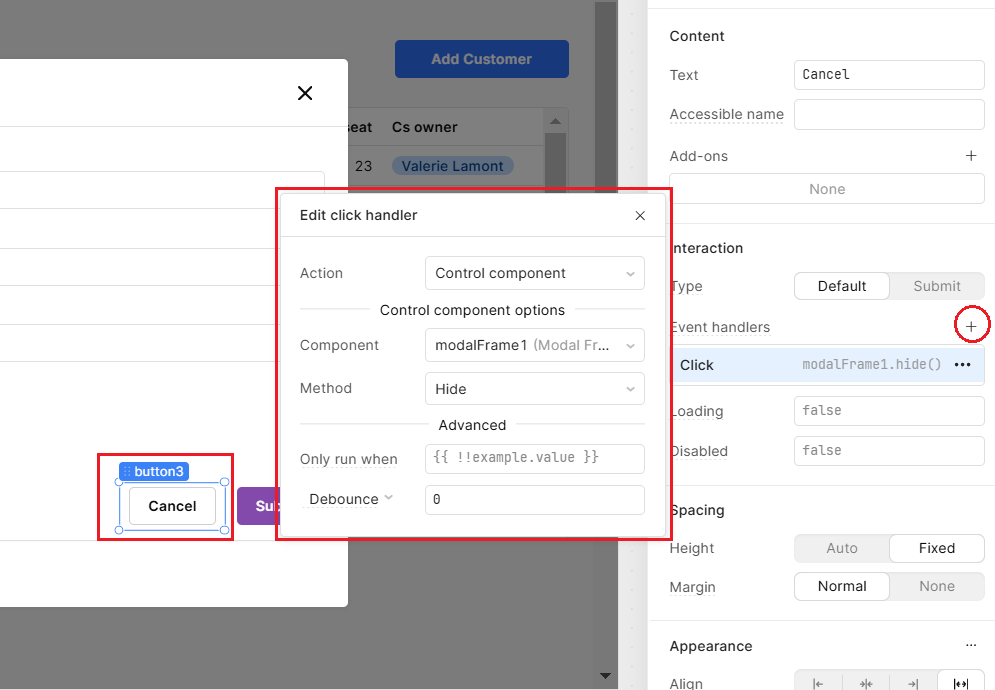
Task: Click the Valerie Lamont owner tag
Action: tap(452, 166)
